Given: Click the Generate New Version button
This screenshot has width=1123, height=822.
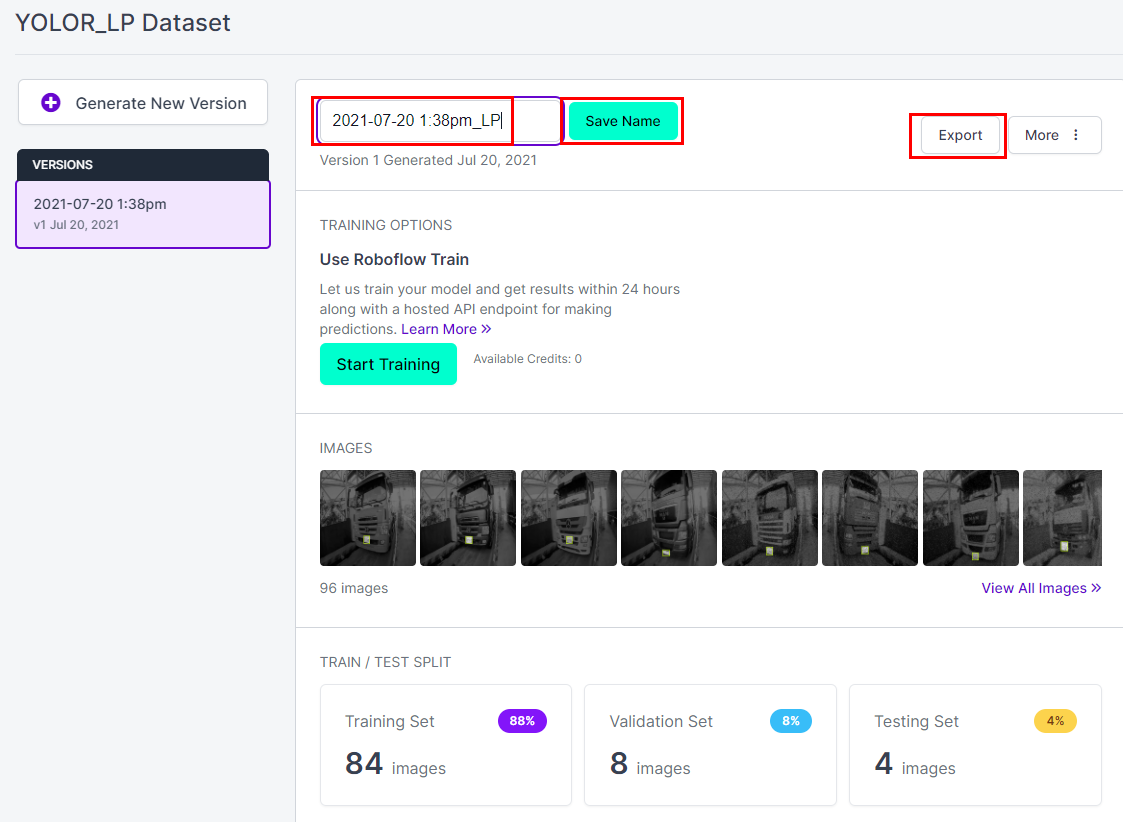Looking at the screenshot, I should coord(143,102).
